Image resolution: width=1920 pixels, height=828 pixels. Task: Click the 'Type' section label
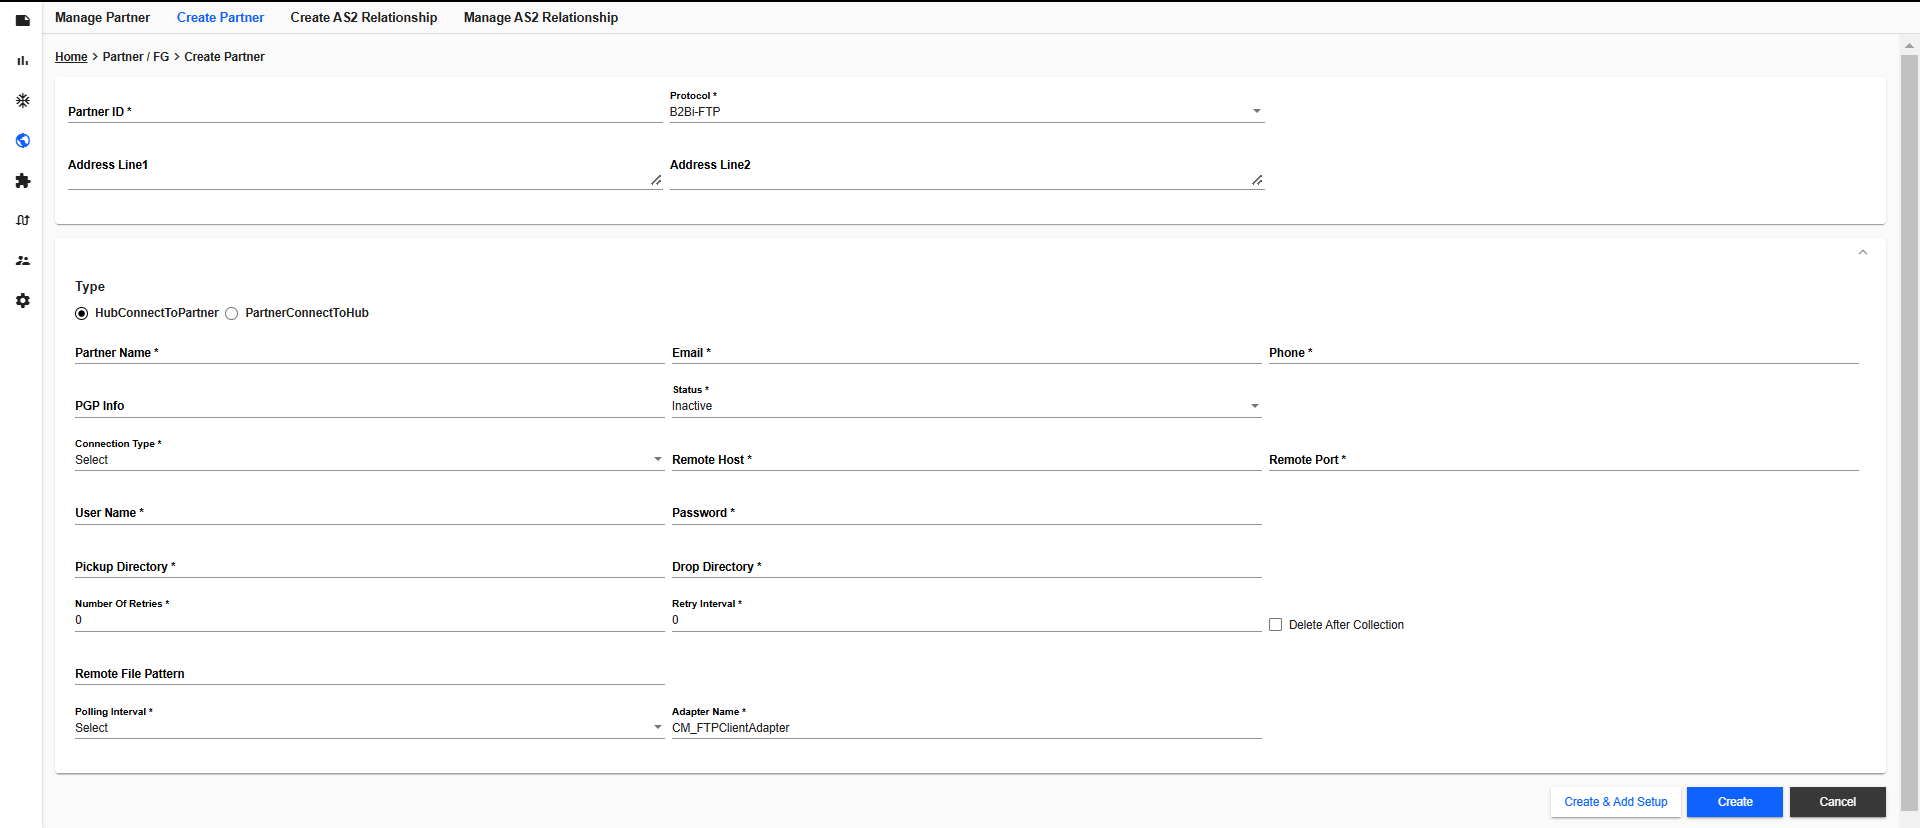click(x=90, y=287)
